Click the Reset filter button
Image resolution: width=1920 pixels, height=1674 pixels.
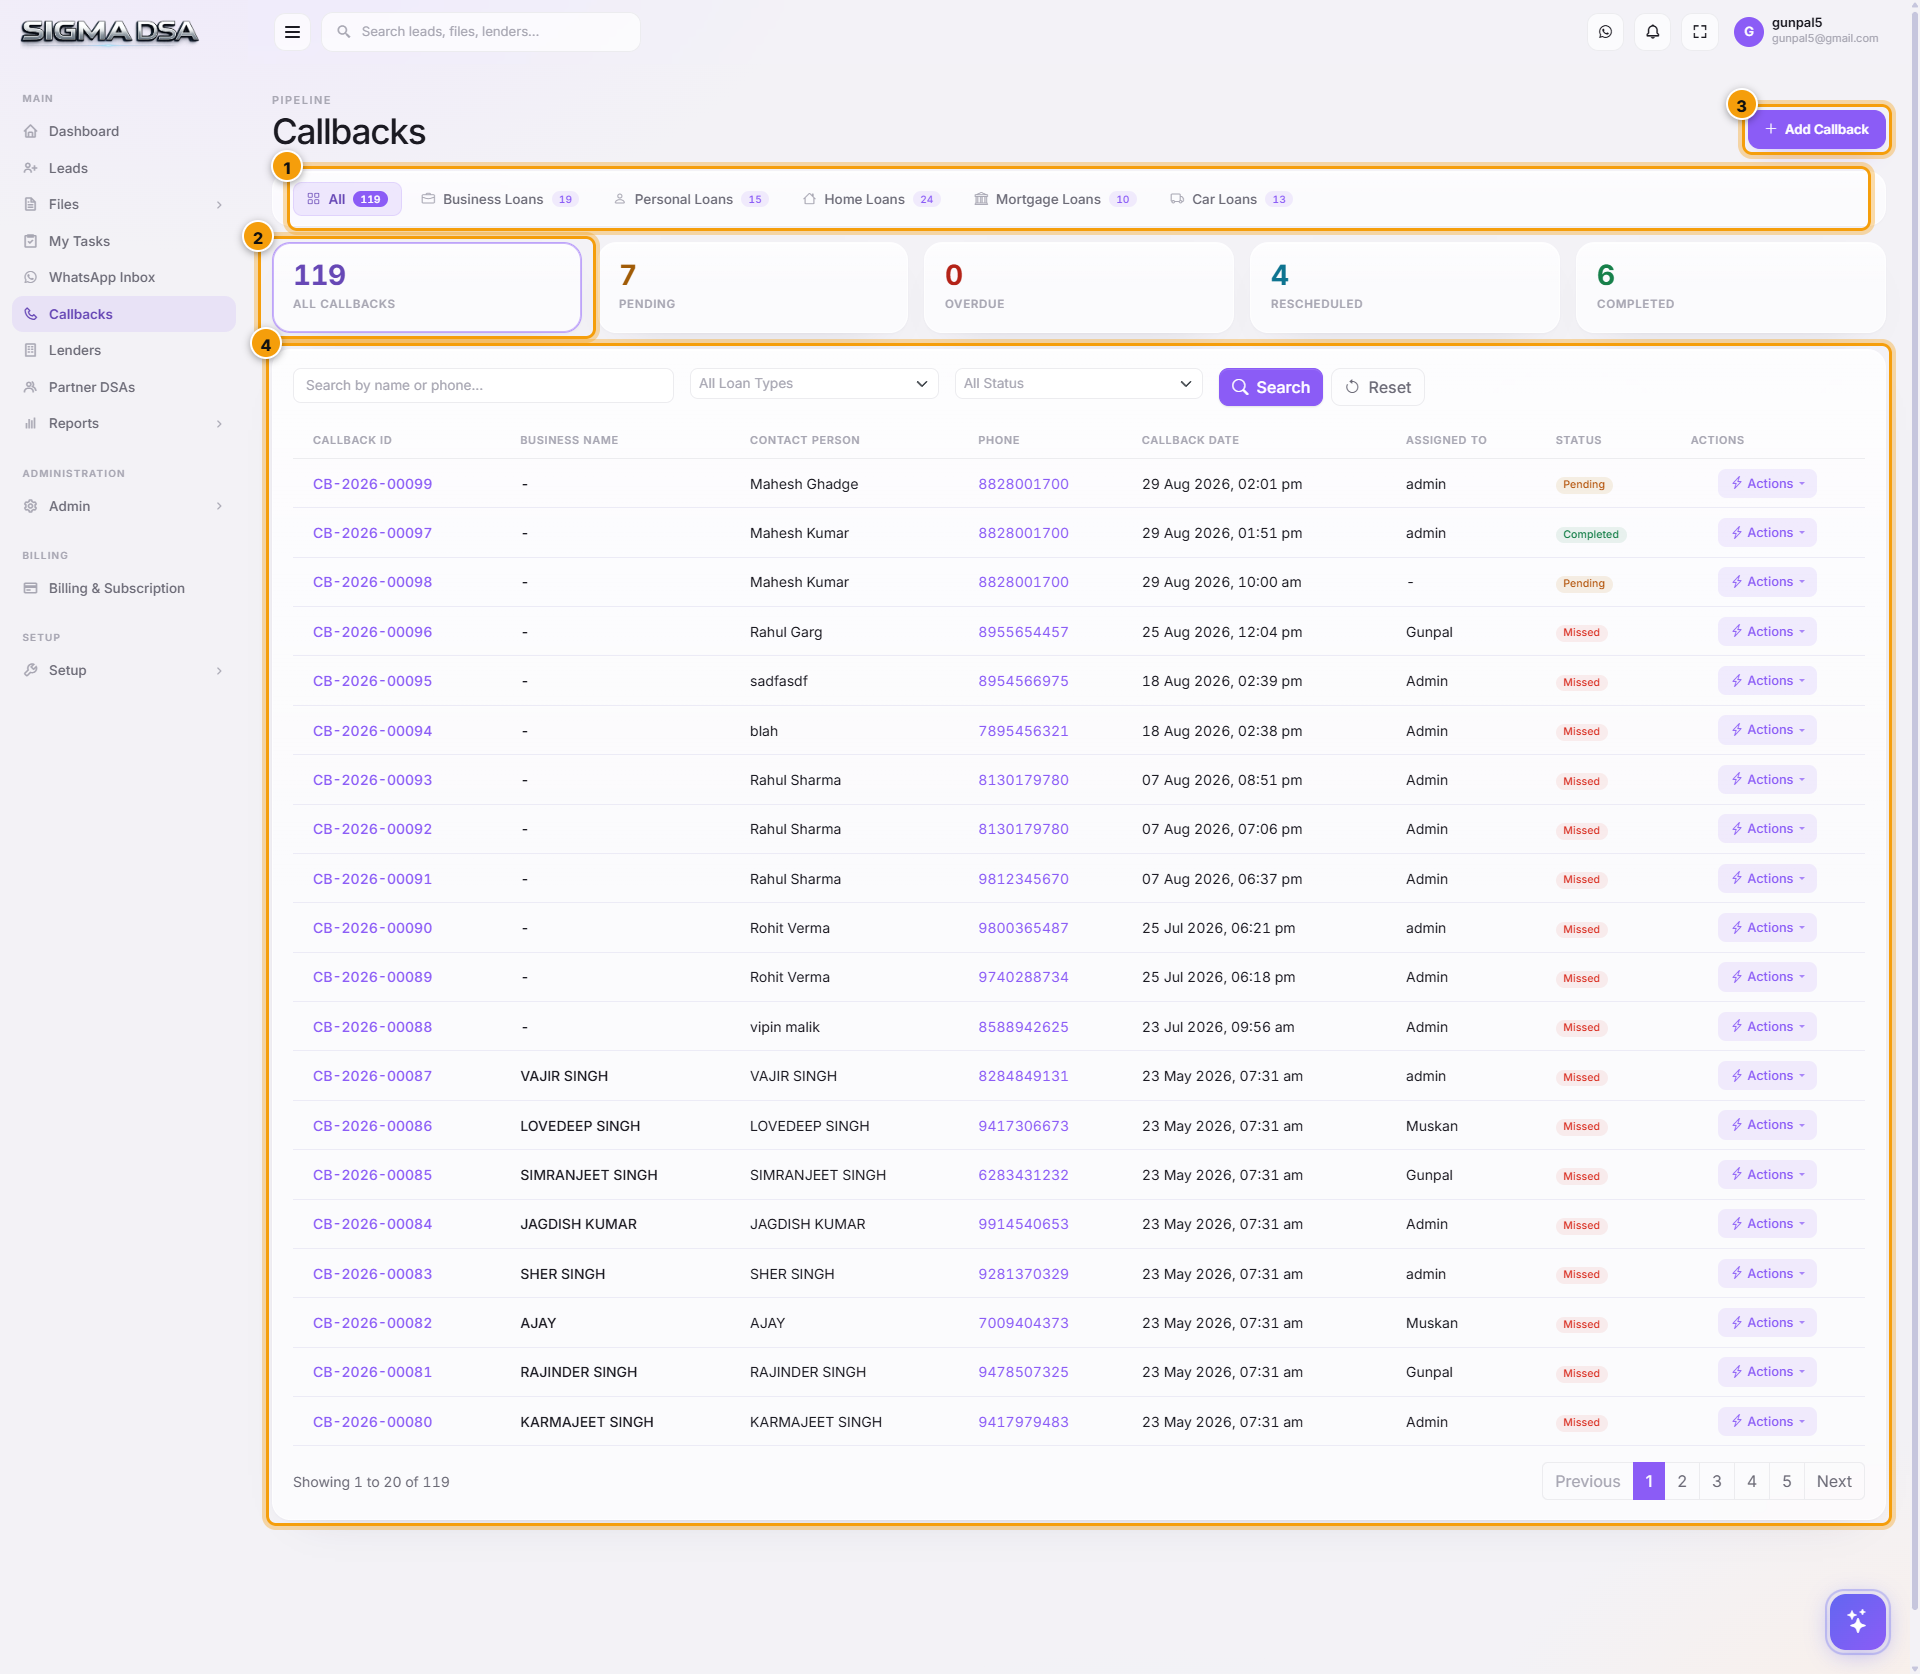[1377, 387]
